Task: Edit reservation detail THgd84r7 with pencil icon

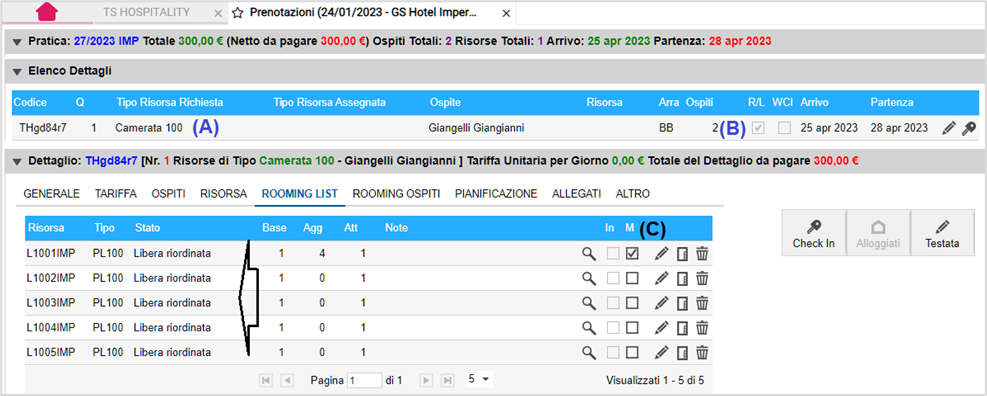Action: (948, 128)
